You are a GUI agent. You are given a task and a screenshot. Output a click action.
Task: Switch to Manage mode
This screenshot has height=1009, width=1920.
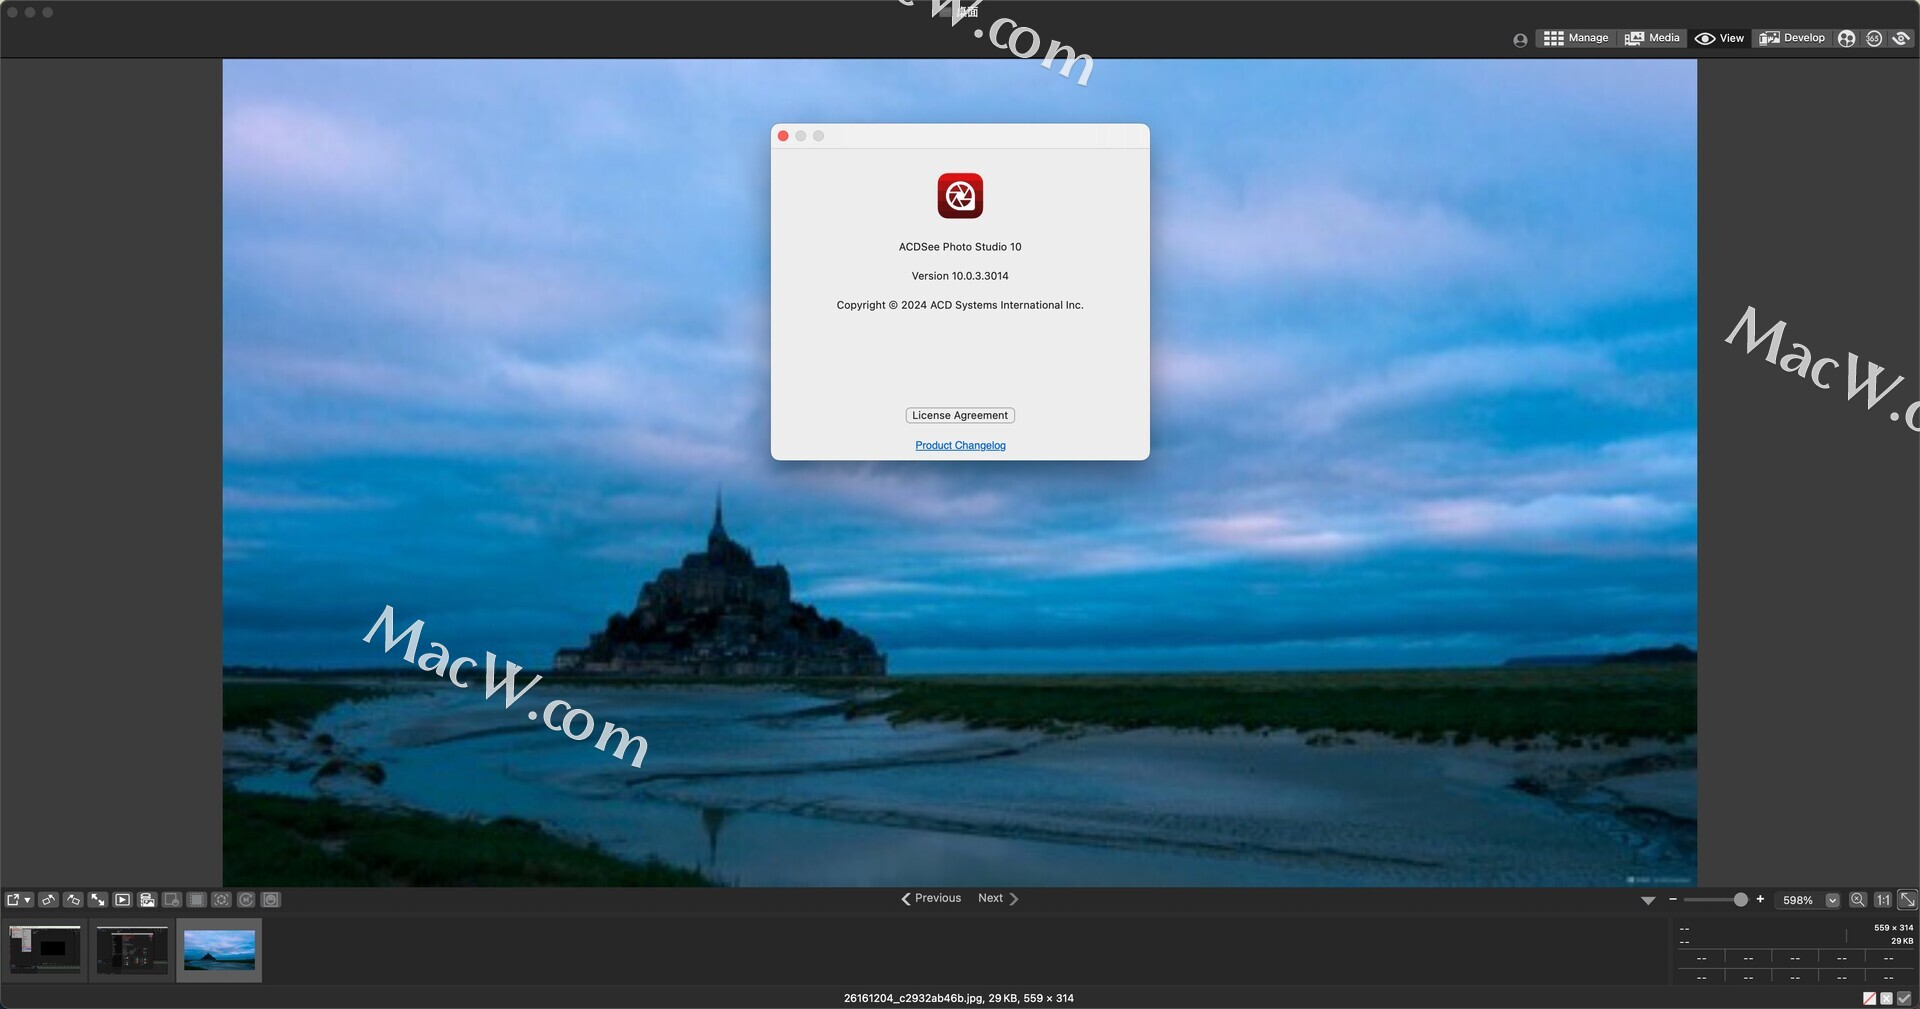pos(1576,38)
